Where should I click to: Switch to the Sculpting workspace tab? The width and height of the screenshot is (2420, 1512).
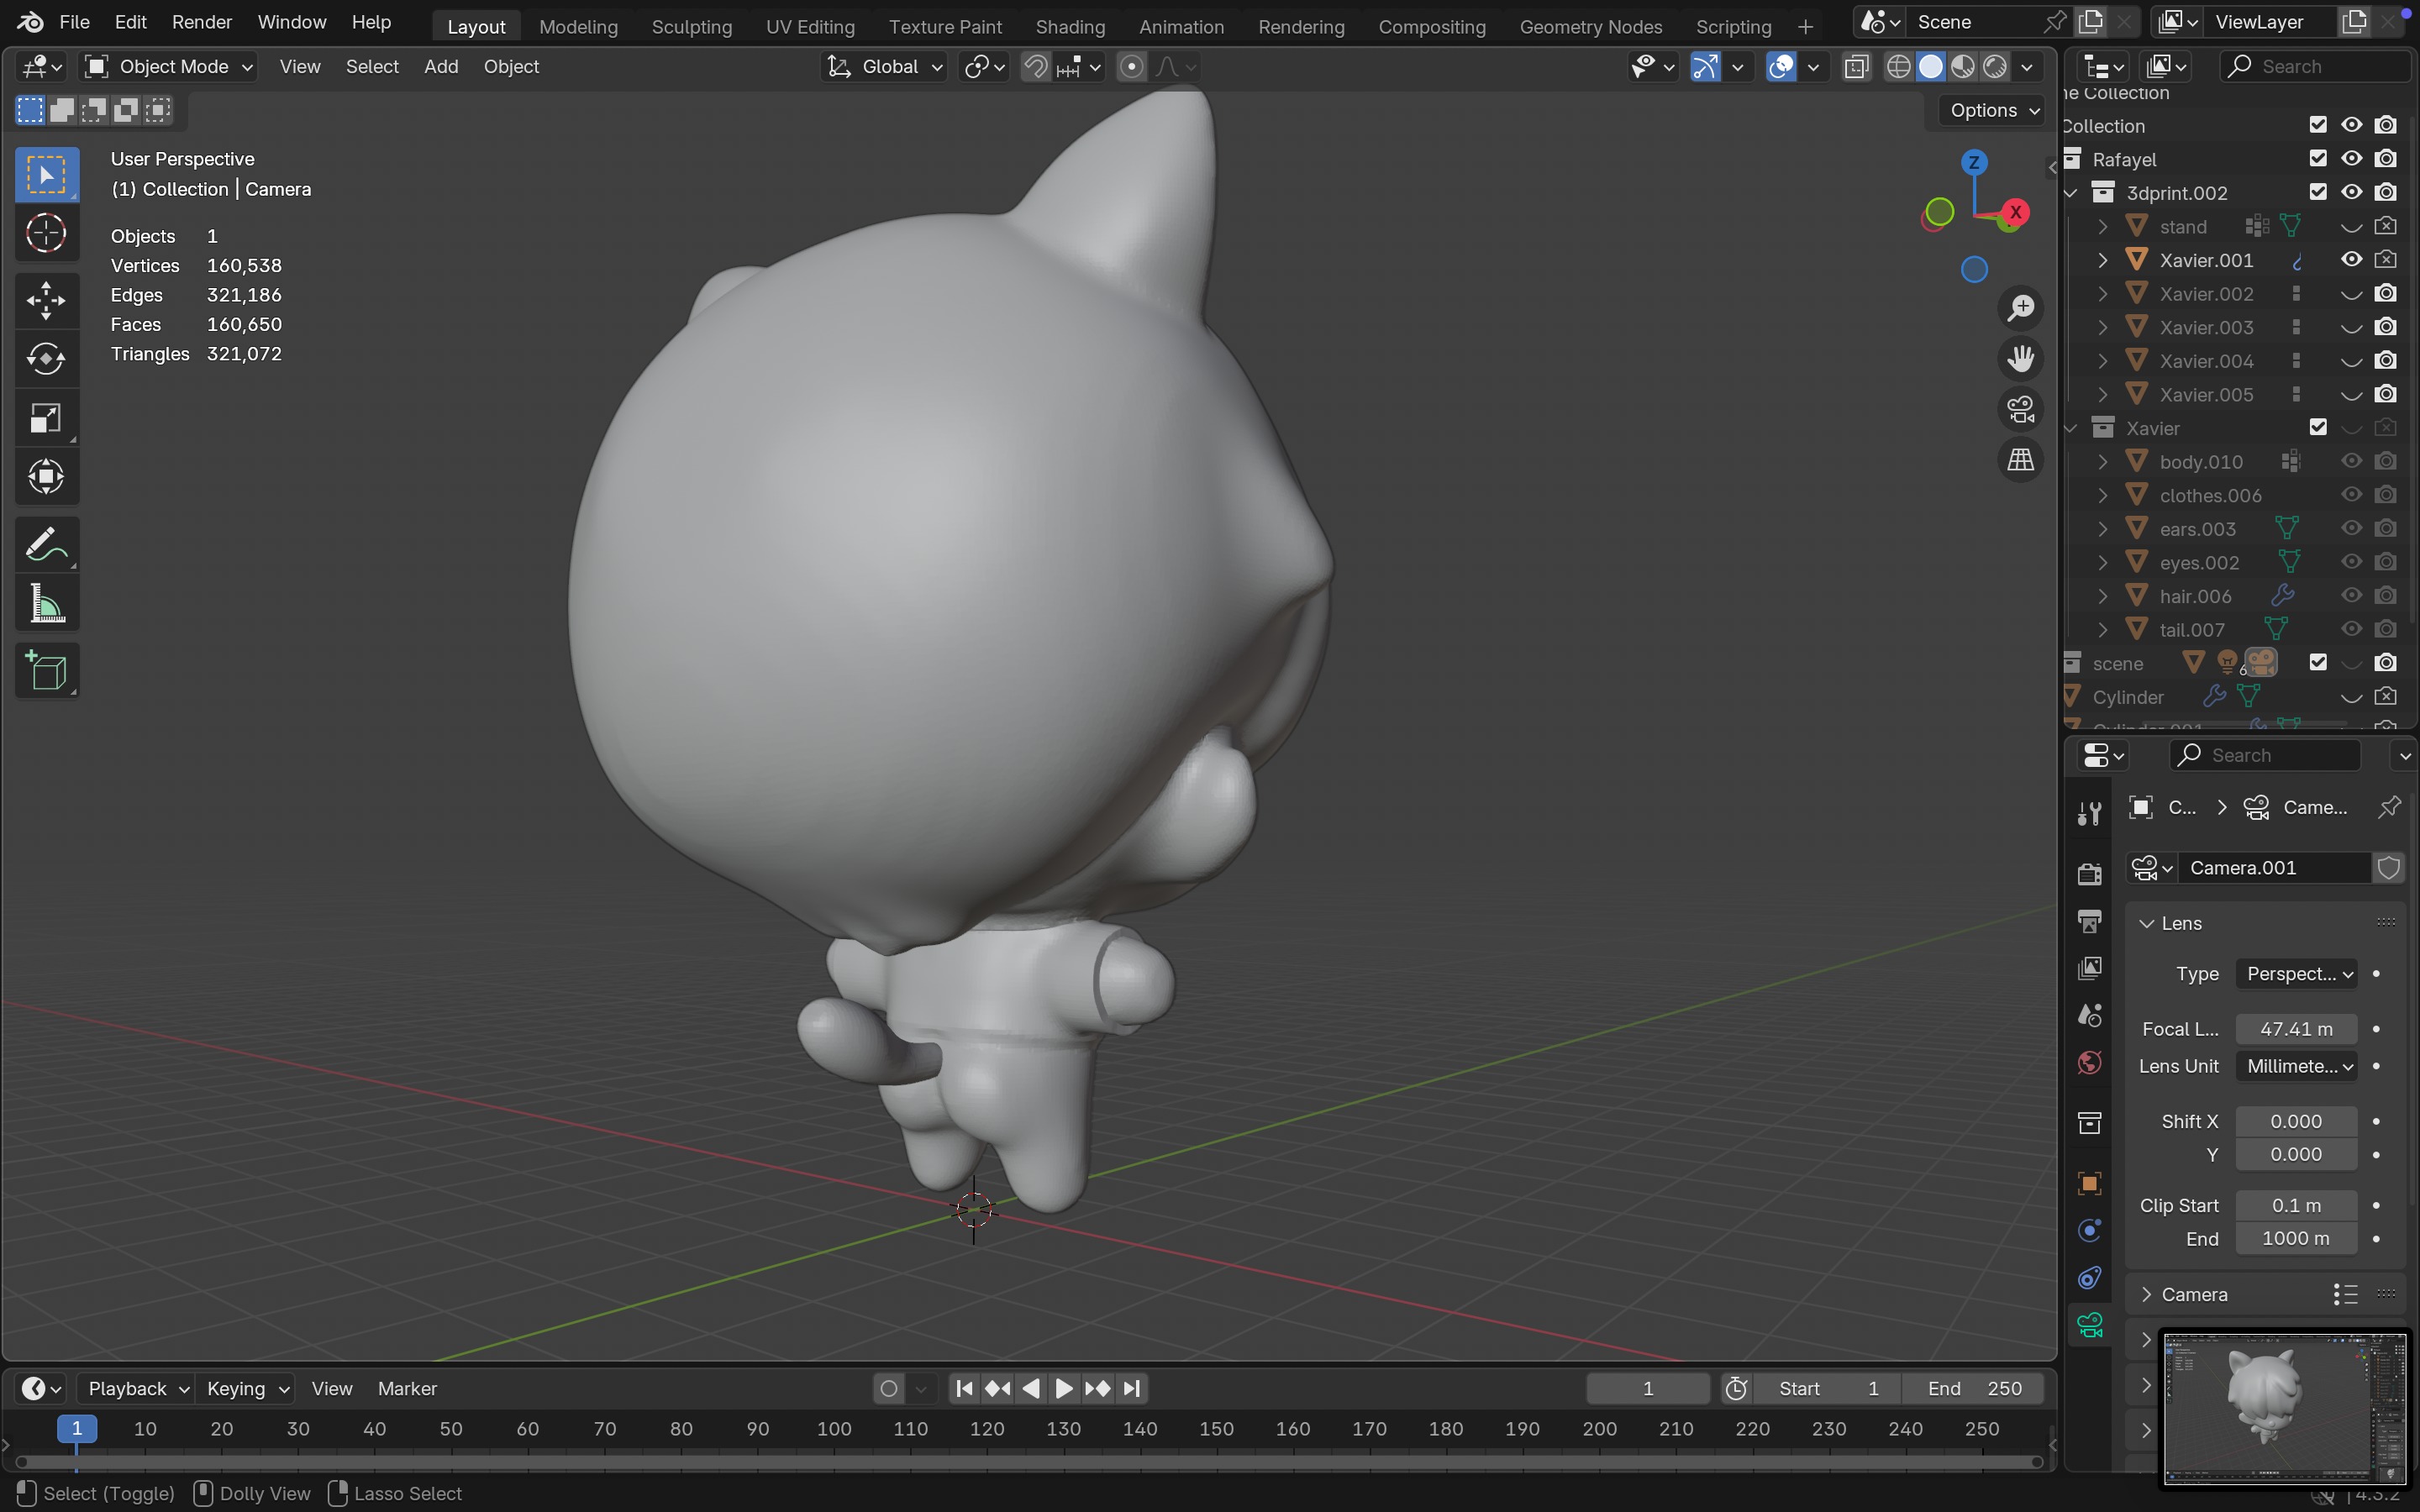pos(692,27)
